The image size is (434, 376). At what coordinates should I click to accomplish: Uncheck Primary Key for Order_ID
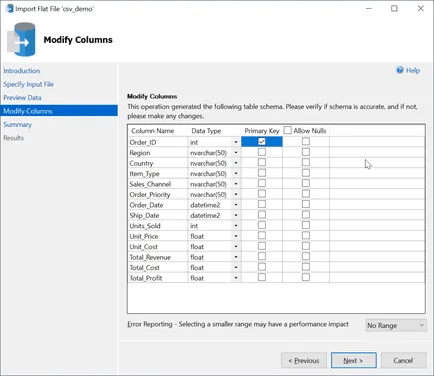262,142
